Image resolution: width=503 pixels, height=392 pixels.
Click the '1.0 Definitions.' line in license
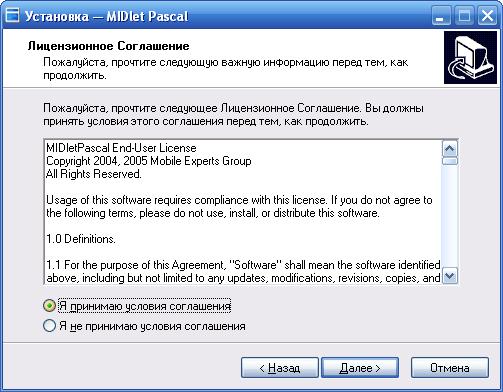pos(81,239)
